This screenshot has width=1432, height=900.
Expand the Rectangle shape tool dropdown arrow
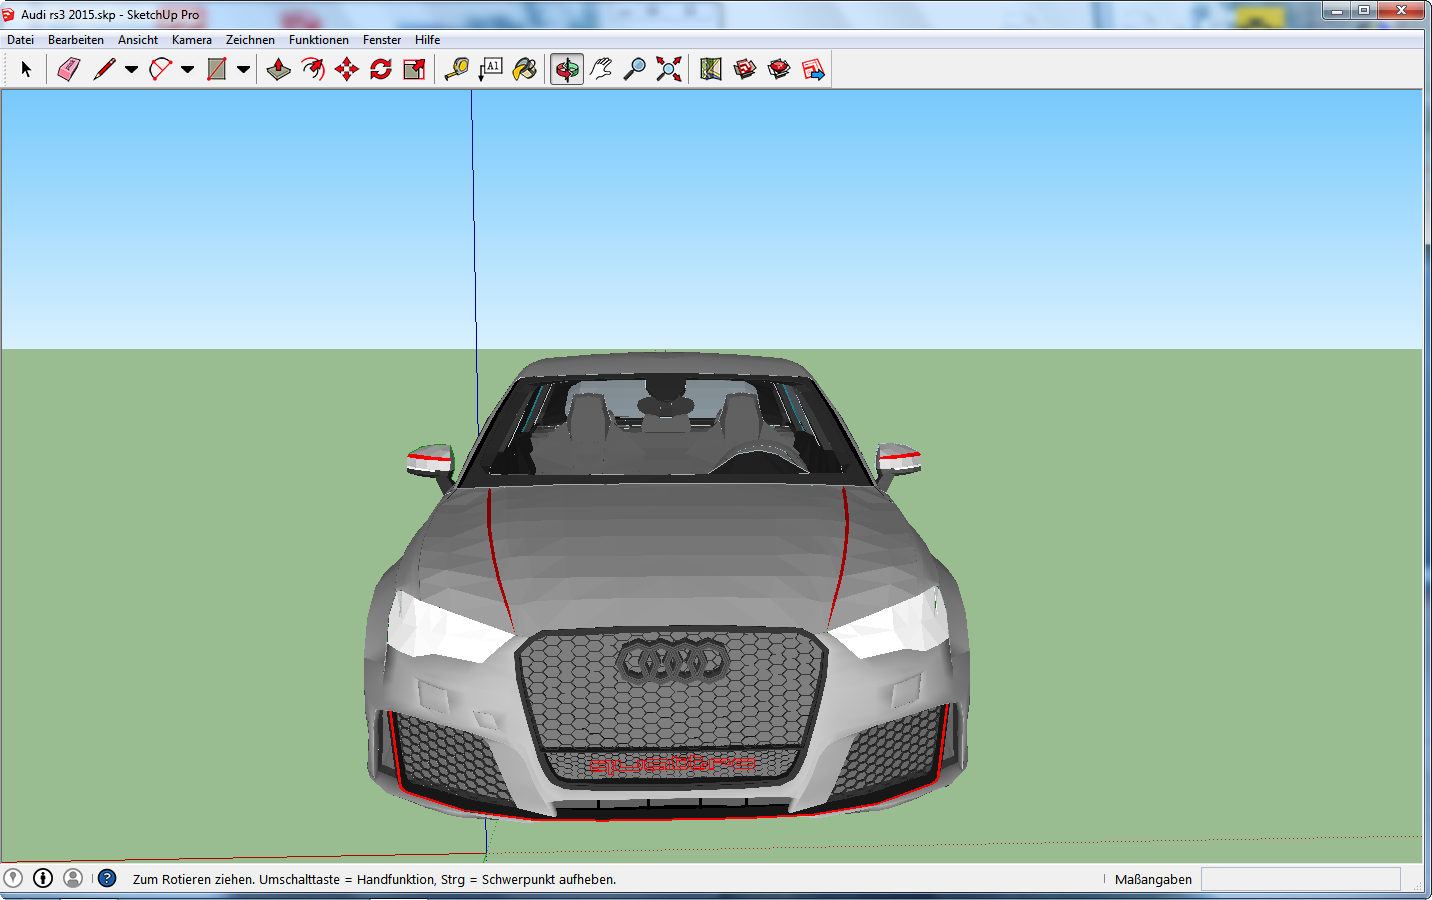(243, 70)
